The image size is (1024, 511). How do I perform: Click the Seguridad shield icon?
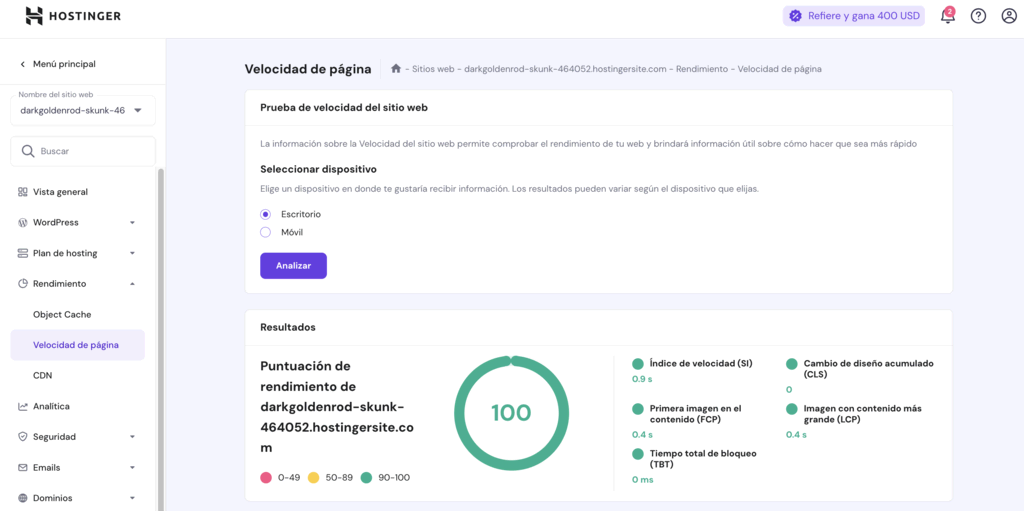click(x=22, y=437)
